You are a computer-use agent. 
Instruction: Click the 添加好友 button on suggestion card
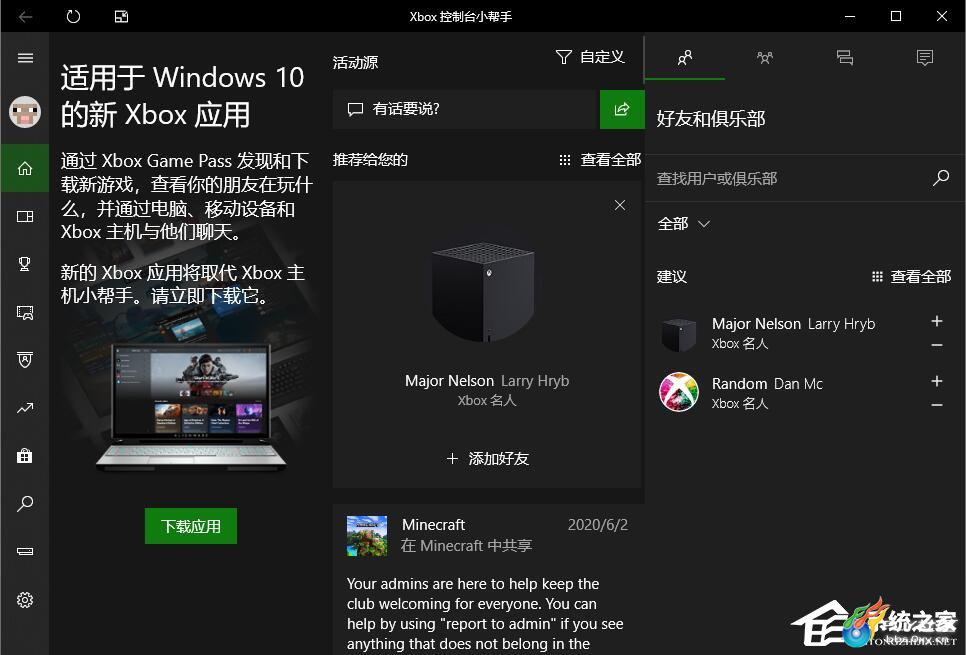click(487, 458)
